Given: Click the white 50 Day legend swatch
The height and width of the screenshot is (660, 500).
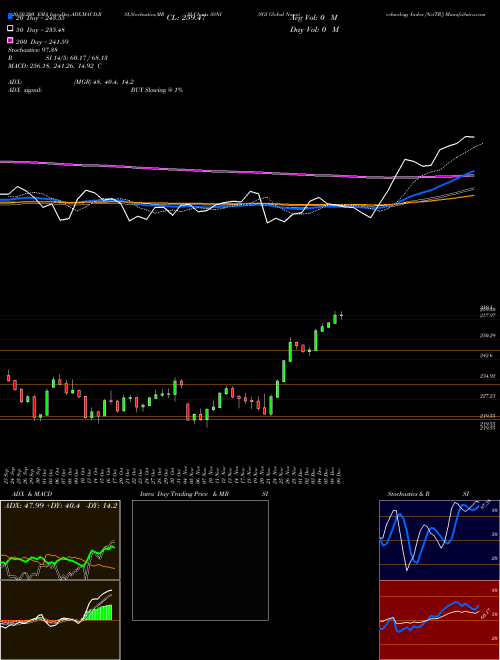Looking at the screenshot, I should point(11,29).
